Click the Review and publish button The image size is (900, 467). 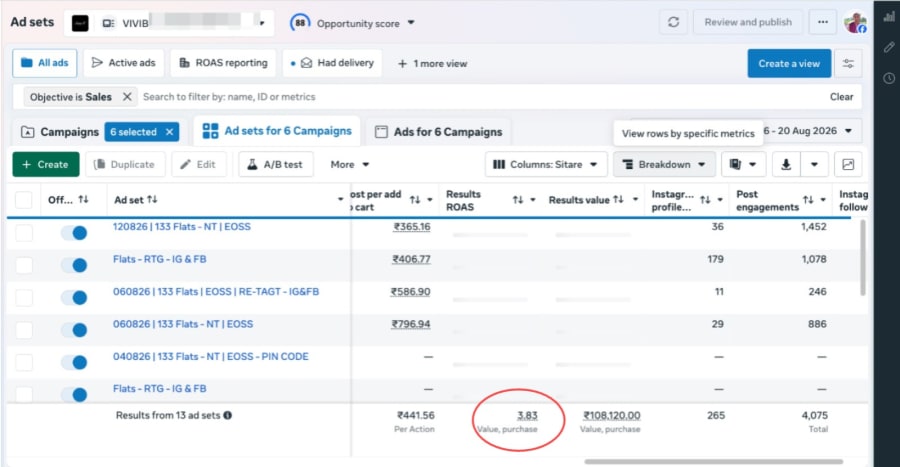tap(748, 22)
